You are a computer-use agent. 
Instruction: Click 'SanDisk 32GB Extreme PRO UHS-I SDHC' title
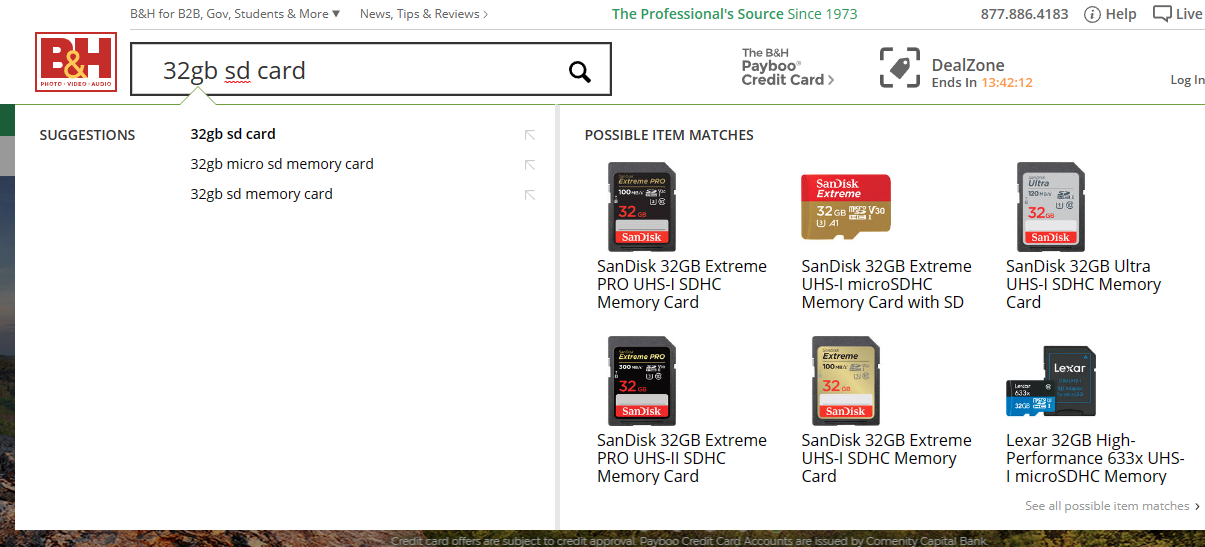(x=682, y=284)
